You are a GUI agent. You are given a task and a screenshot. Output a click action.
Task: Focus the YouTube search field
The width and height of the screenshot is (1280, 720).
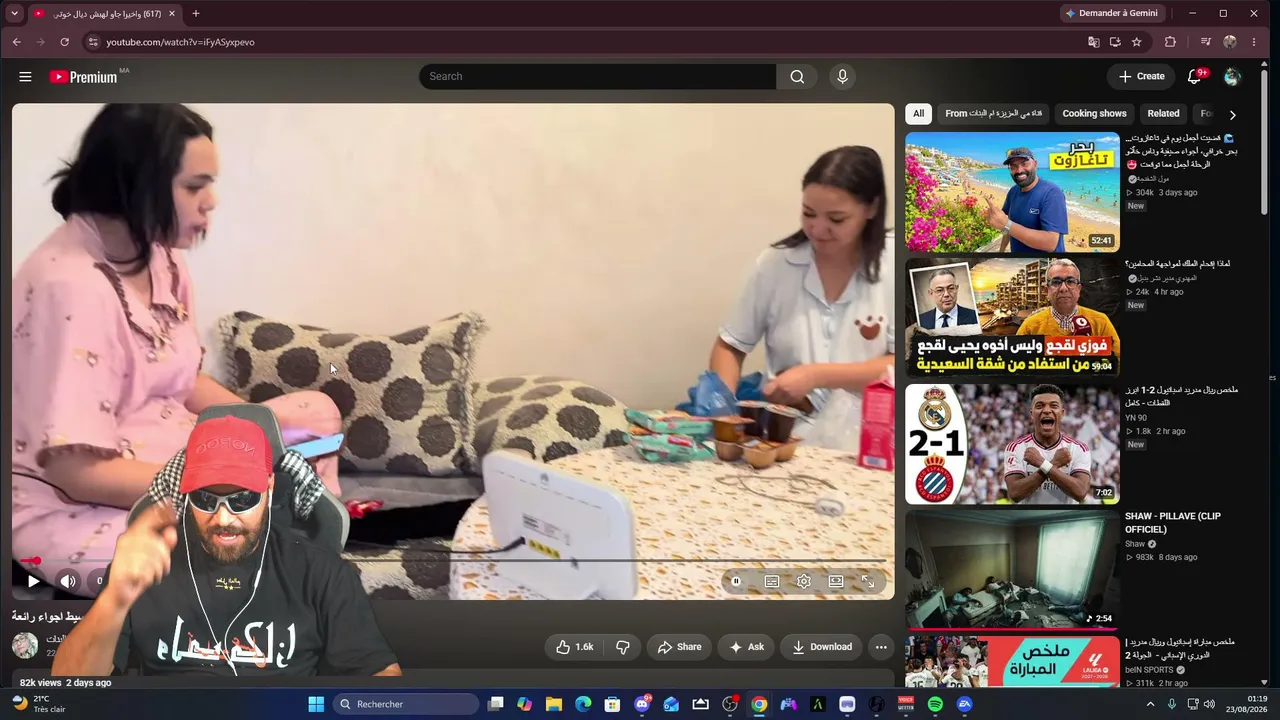597,77
